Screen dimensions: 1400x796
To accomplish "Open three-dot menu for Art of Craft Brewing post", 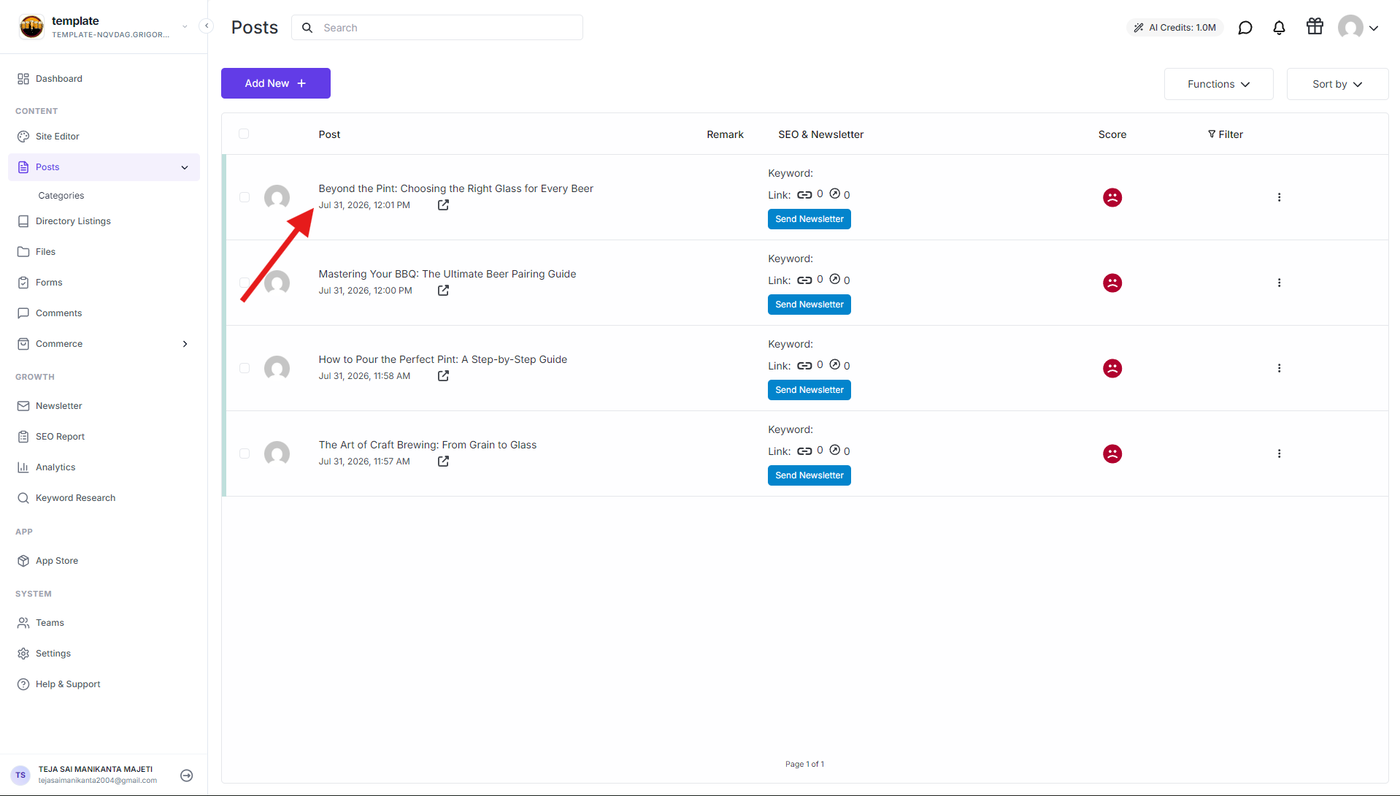I will (1279, 454).
